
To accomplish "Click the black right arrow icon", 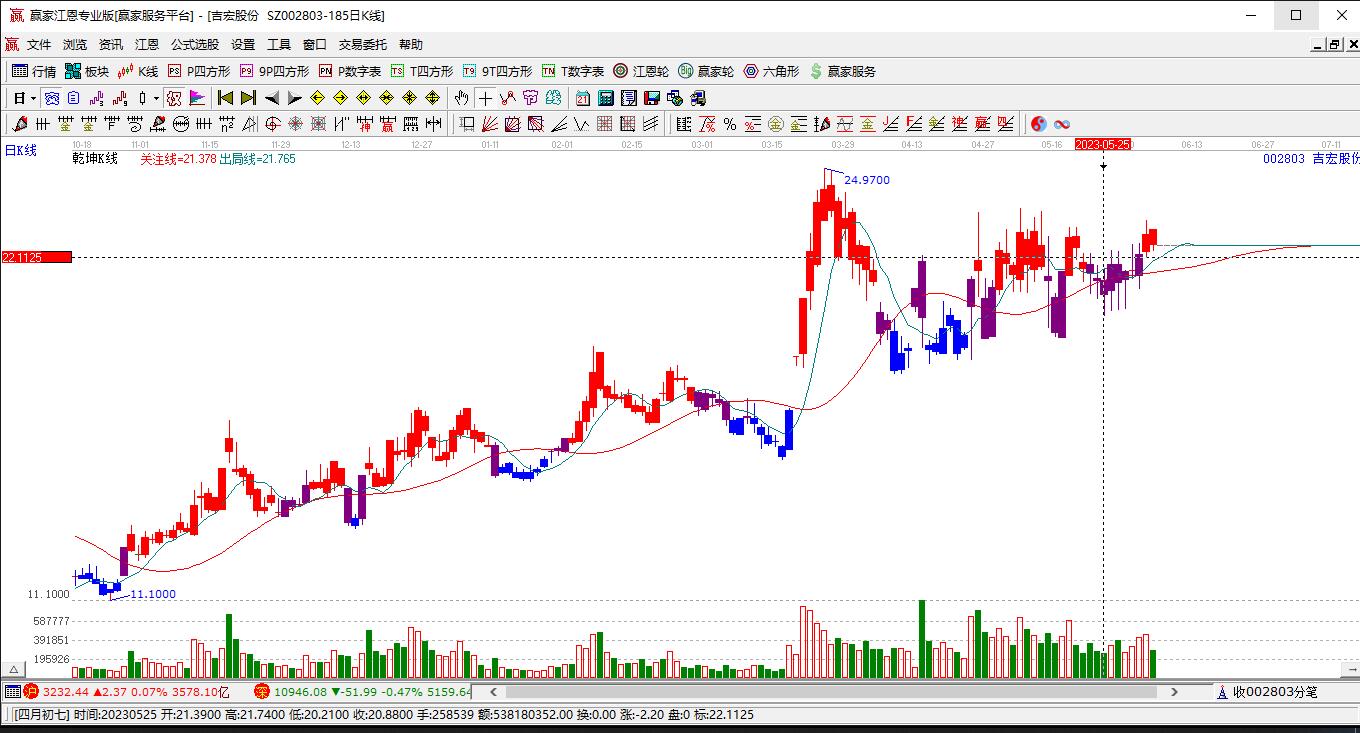I will pos(294,98).
